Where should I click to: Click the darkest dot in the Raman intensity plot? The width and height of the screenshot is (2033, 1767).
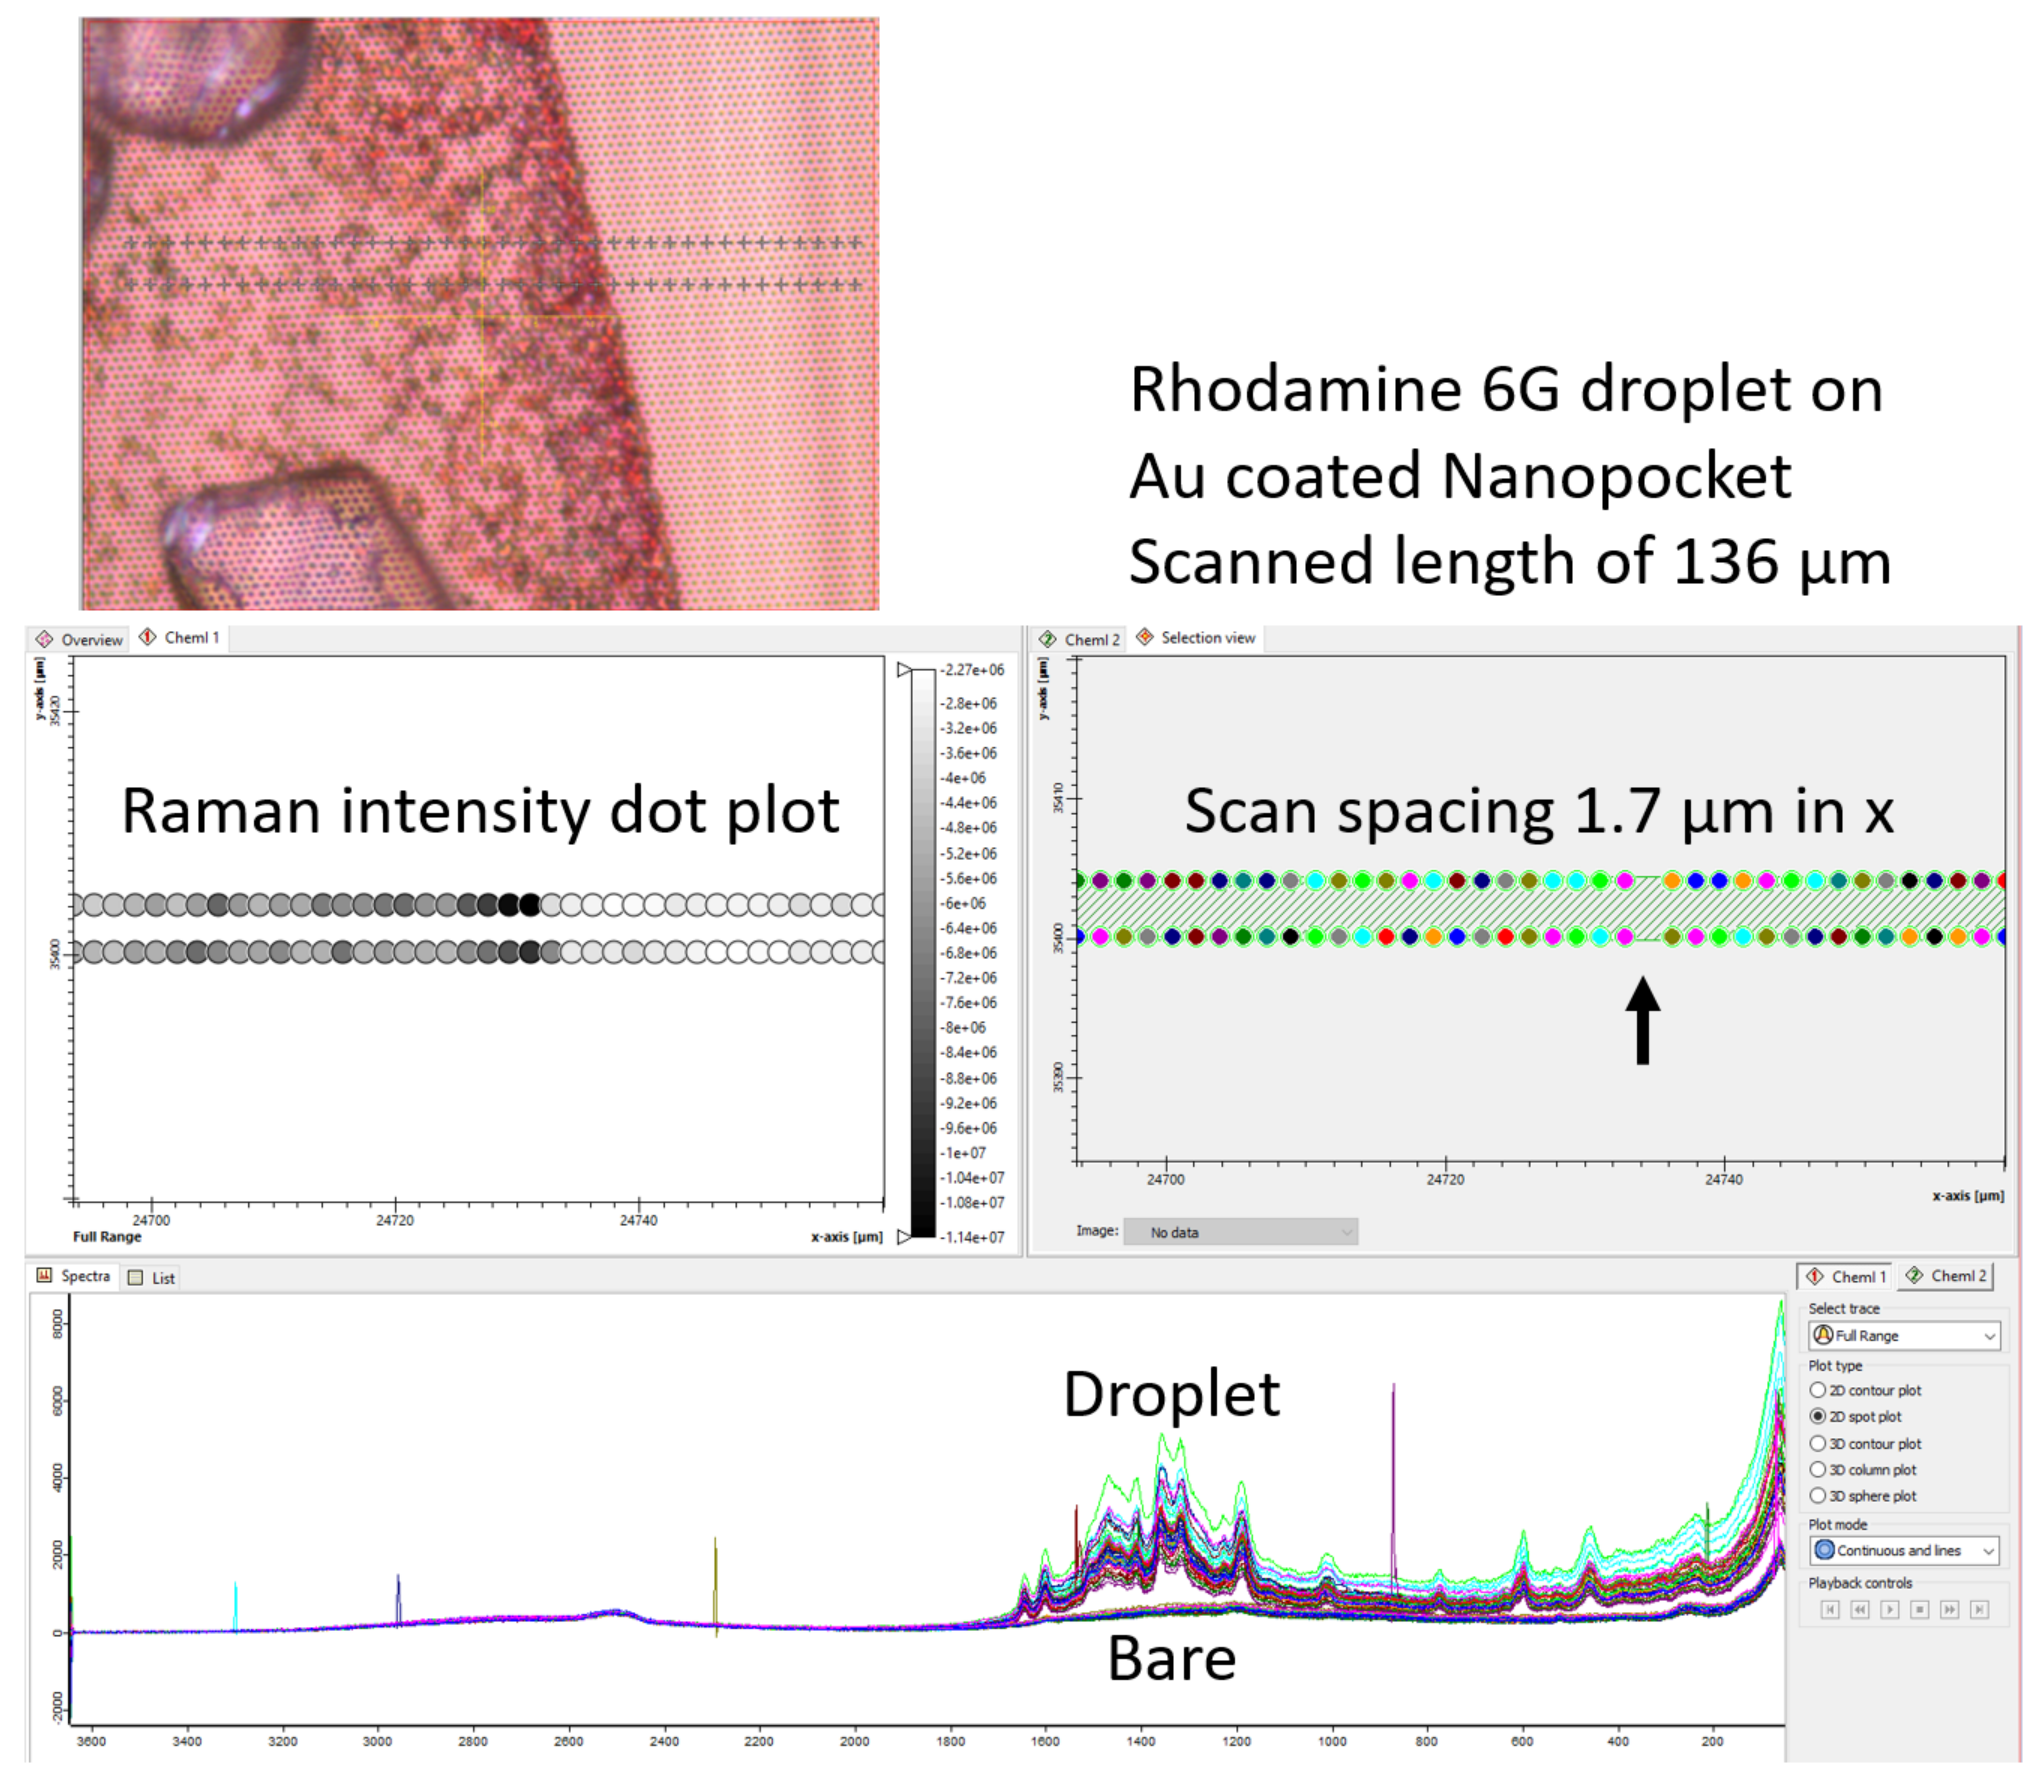point(529,904)
